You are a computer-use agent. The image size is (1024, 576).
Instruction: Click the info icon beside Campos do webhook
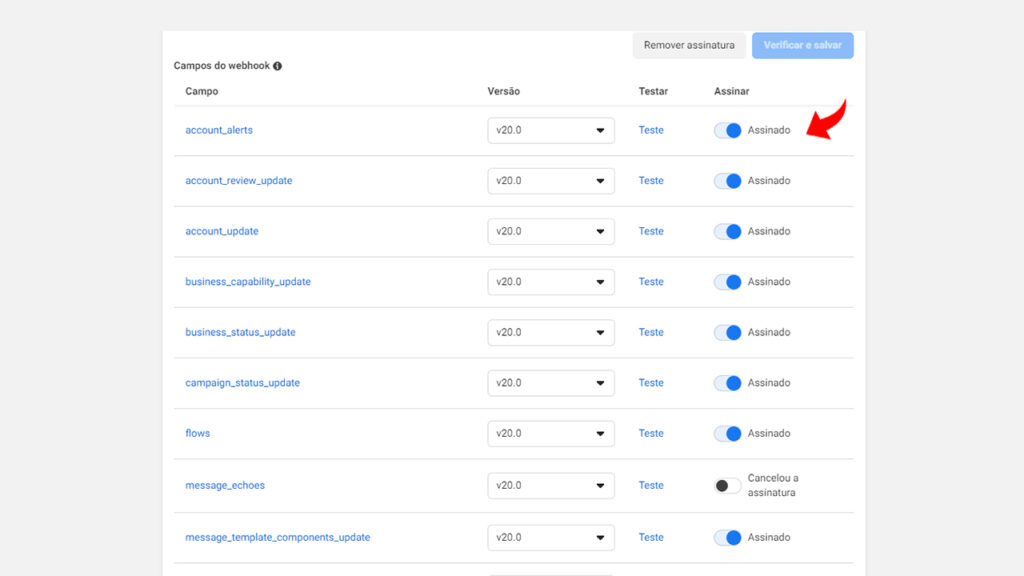[x=278, y=66]
